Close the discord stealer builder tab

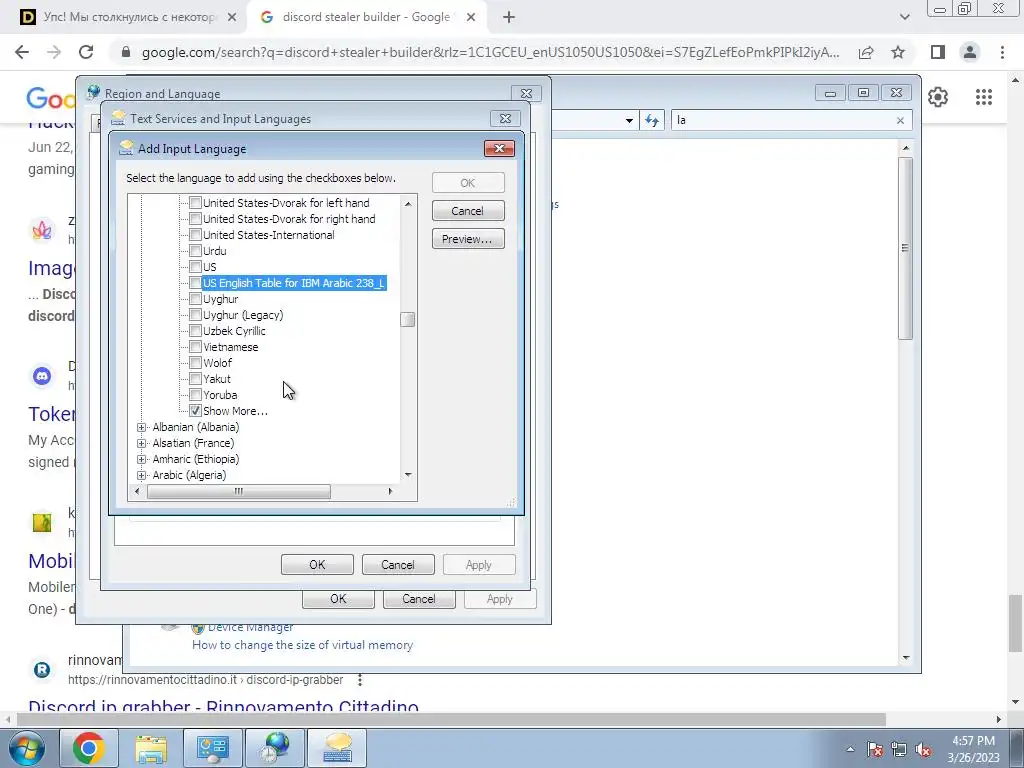(x=471, y=18)
